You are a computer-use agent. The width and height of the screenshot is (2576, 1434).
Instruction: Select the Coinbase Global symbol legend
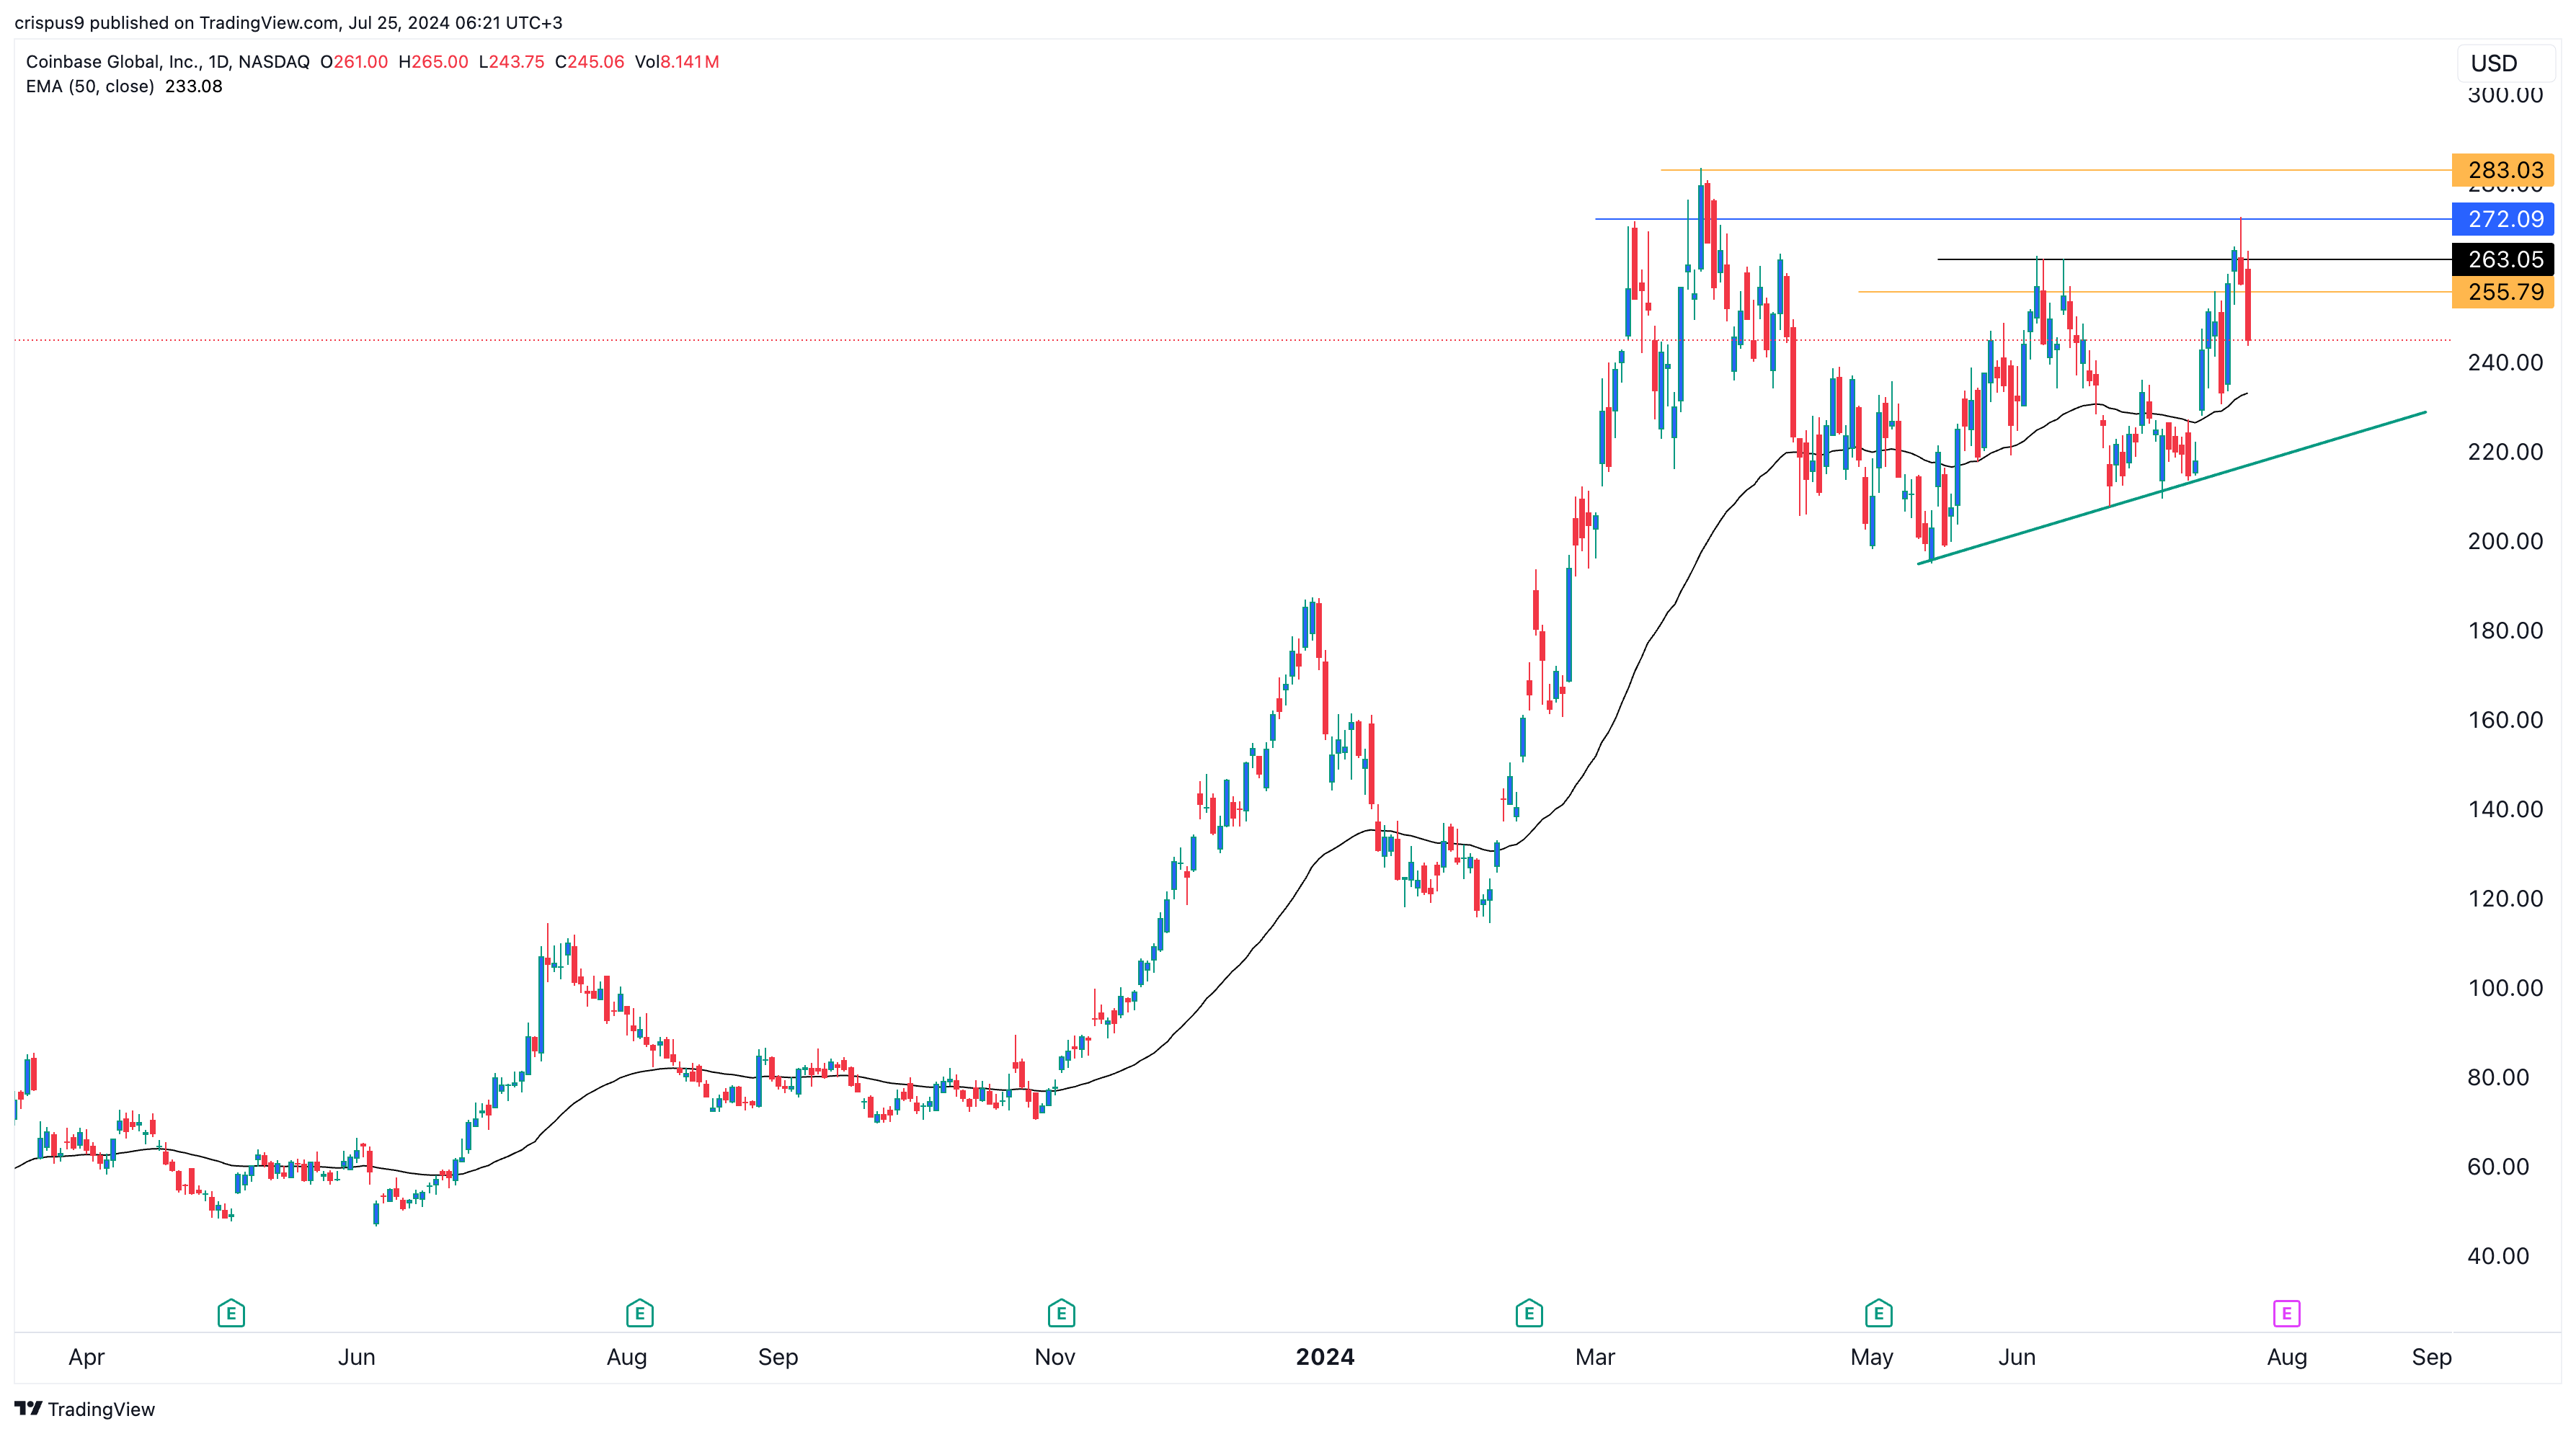[165, 61]
